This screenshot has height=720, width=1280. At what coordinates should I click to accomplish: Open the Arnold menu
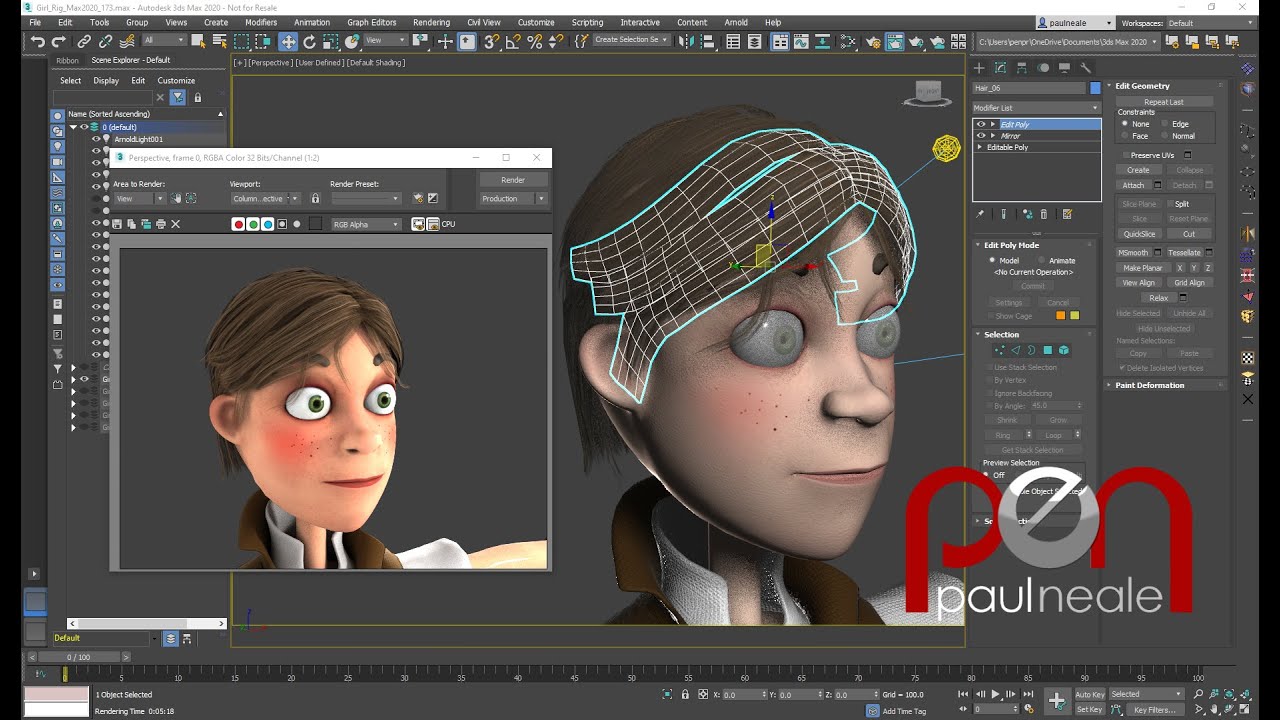736,22
